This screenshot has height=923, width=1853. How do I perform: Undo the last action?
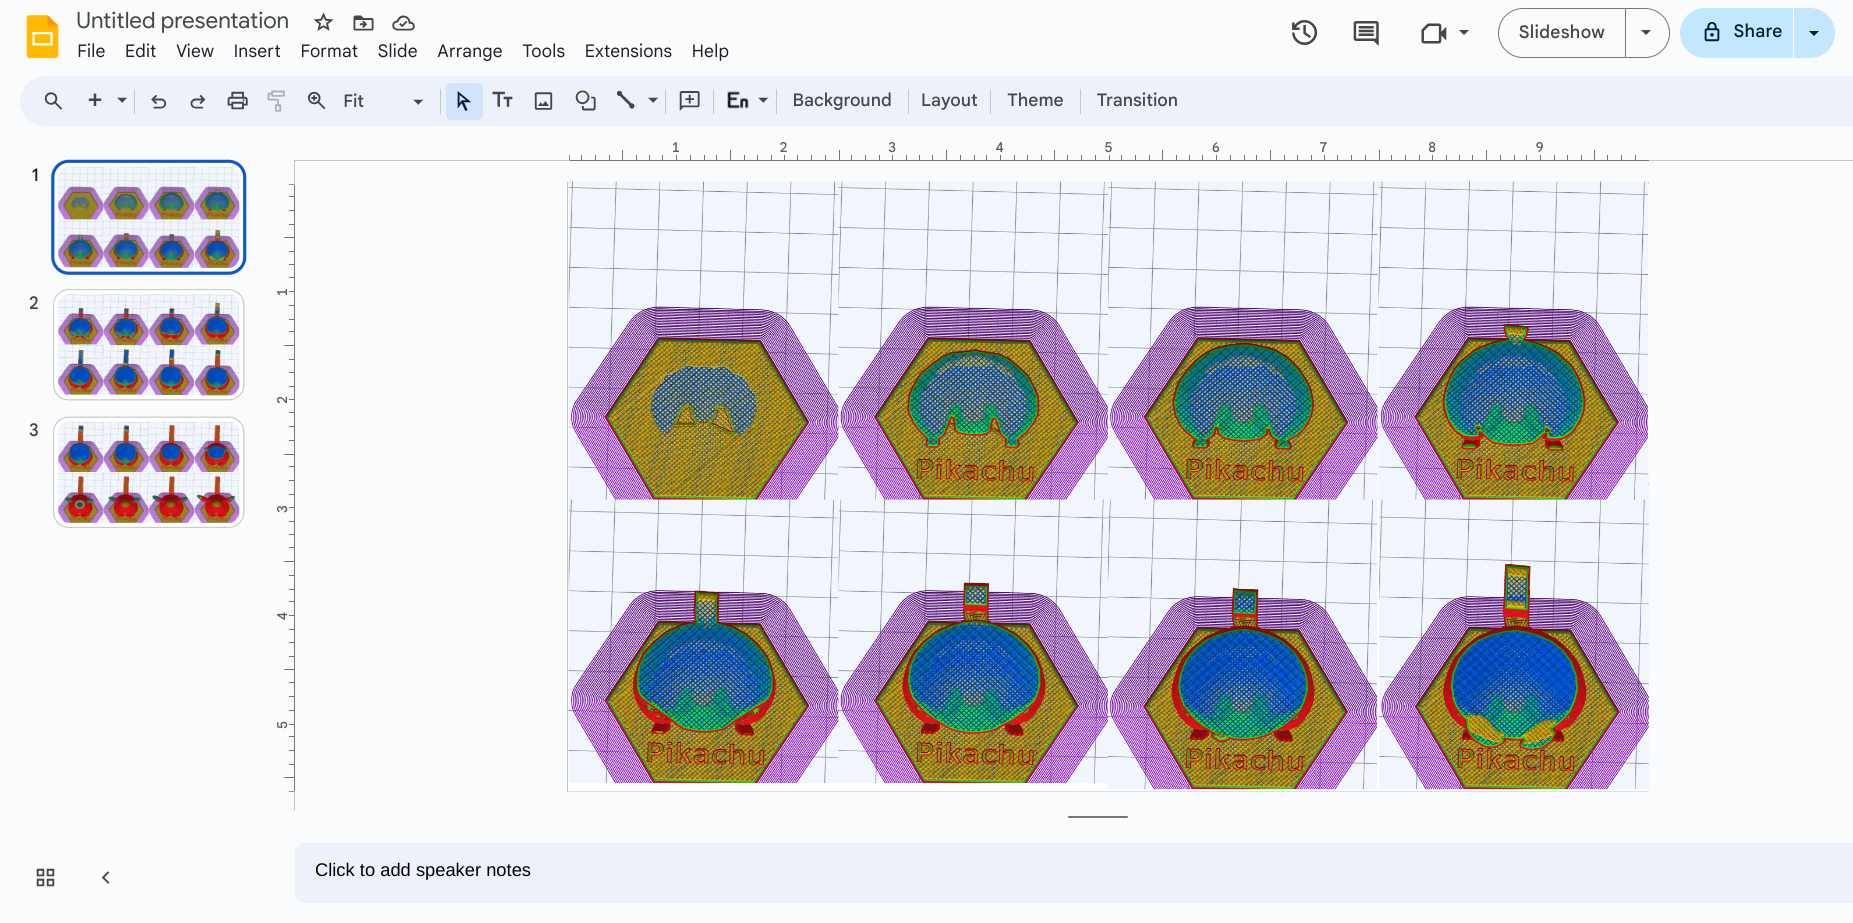click(158, 101)
